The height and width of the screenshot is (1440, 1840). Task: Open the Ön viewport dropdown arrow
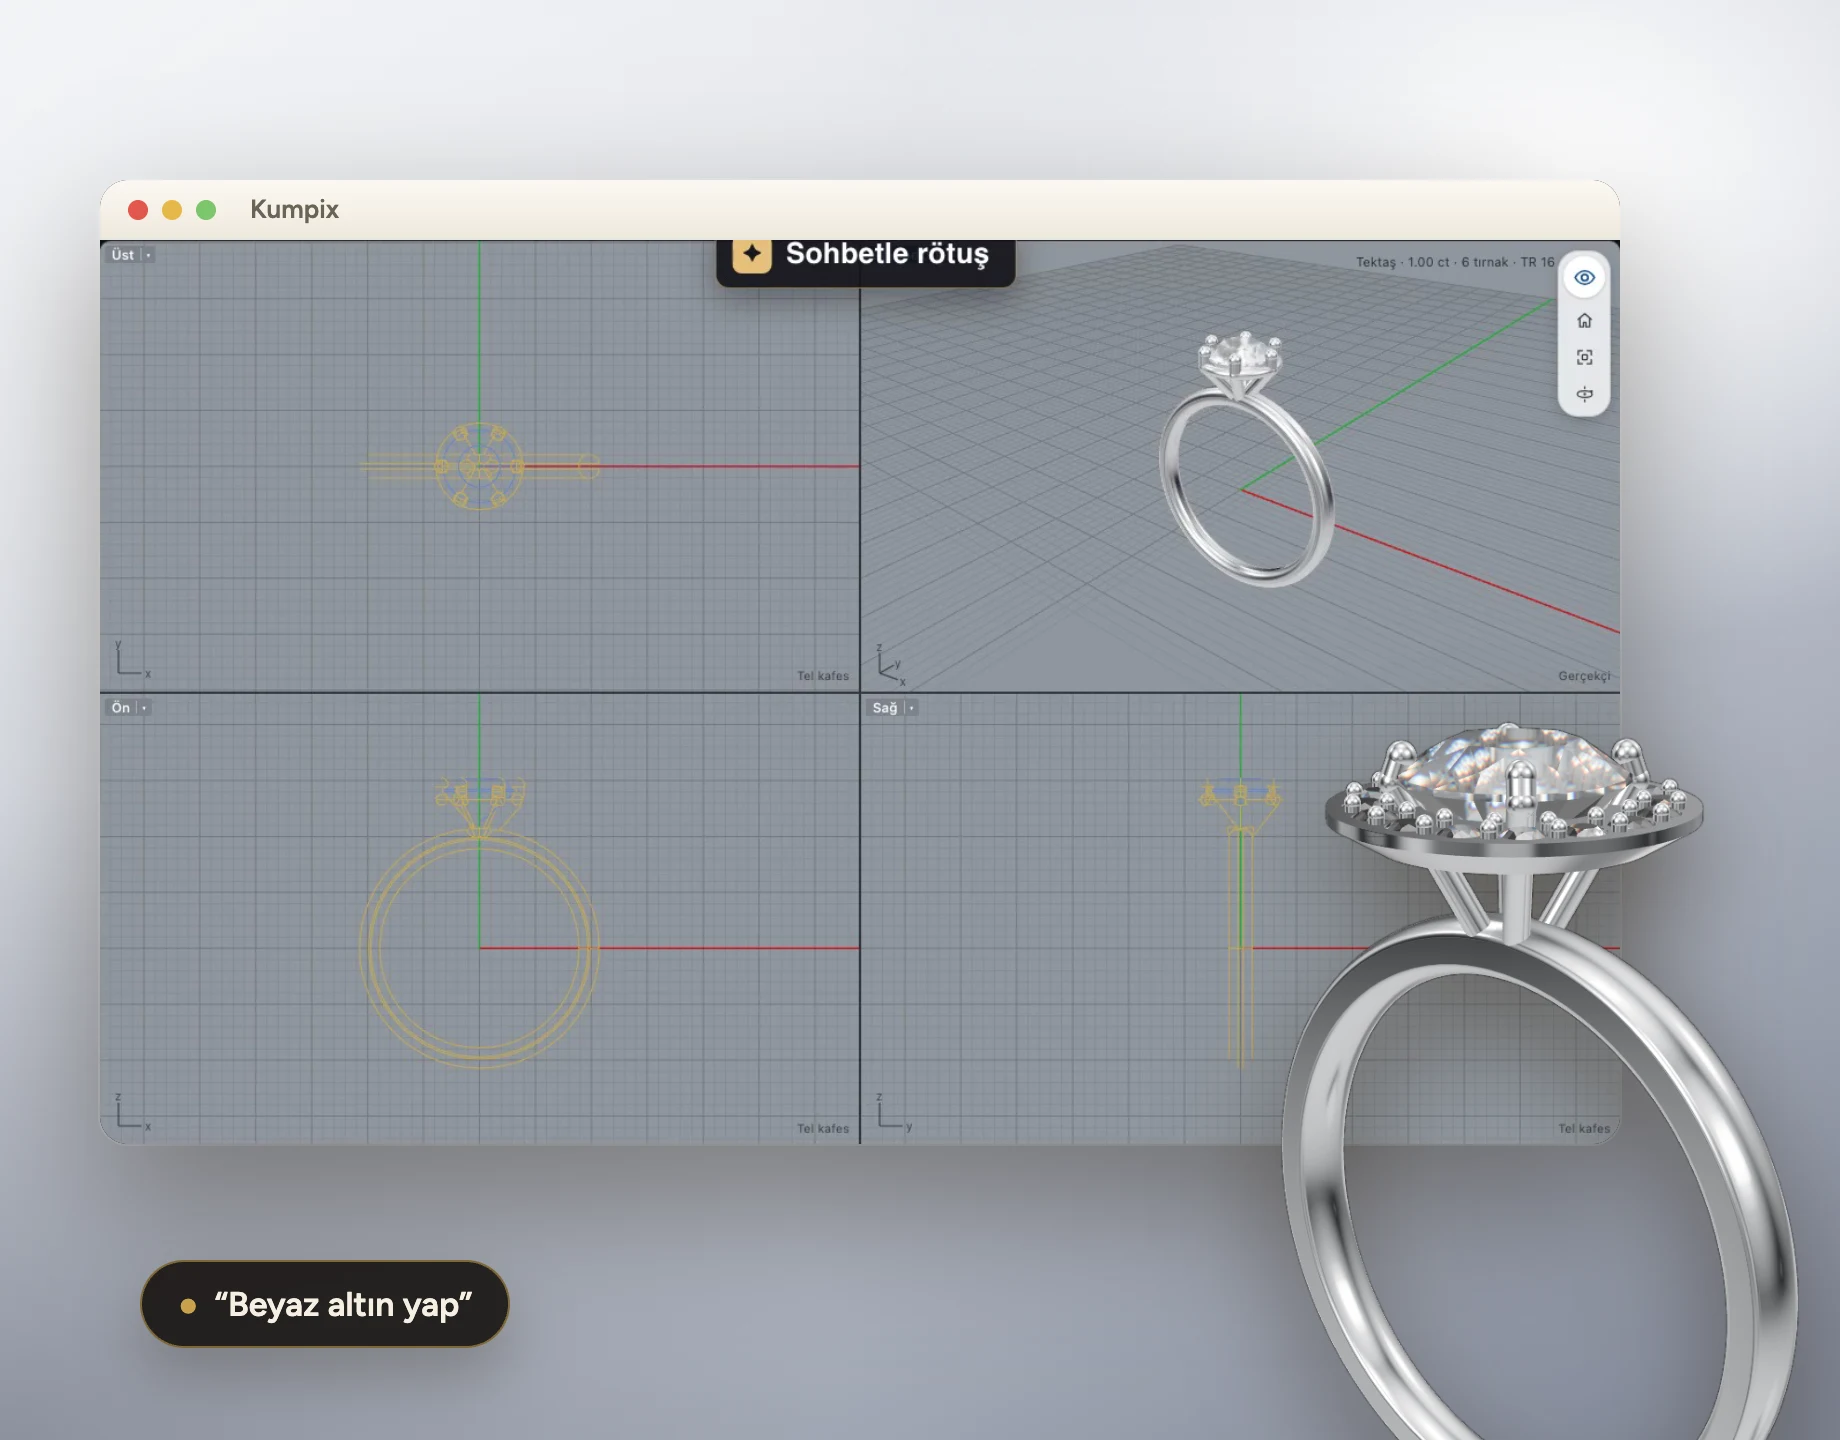tap(144, 708)
